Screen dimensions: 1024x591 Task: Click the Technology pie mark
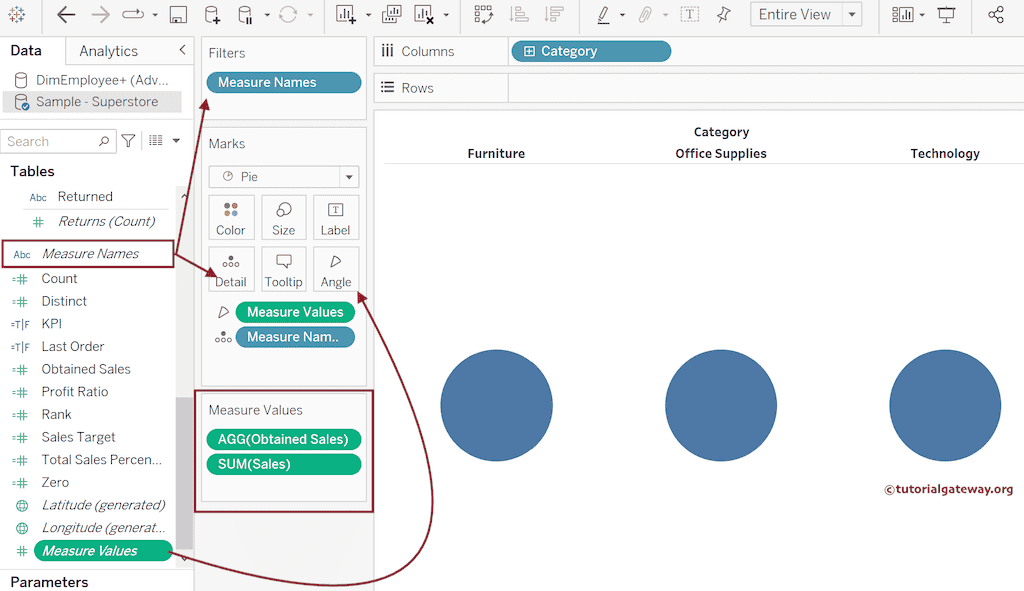tap(945, 406)
